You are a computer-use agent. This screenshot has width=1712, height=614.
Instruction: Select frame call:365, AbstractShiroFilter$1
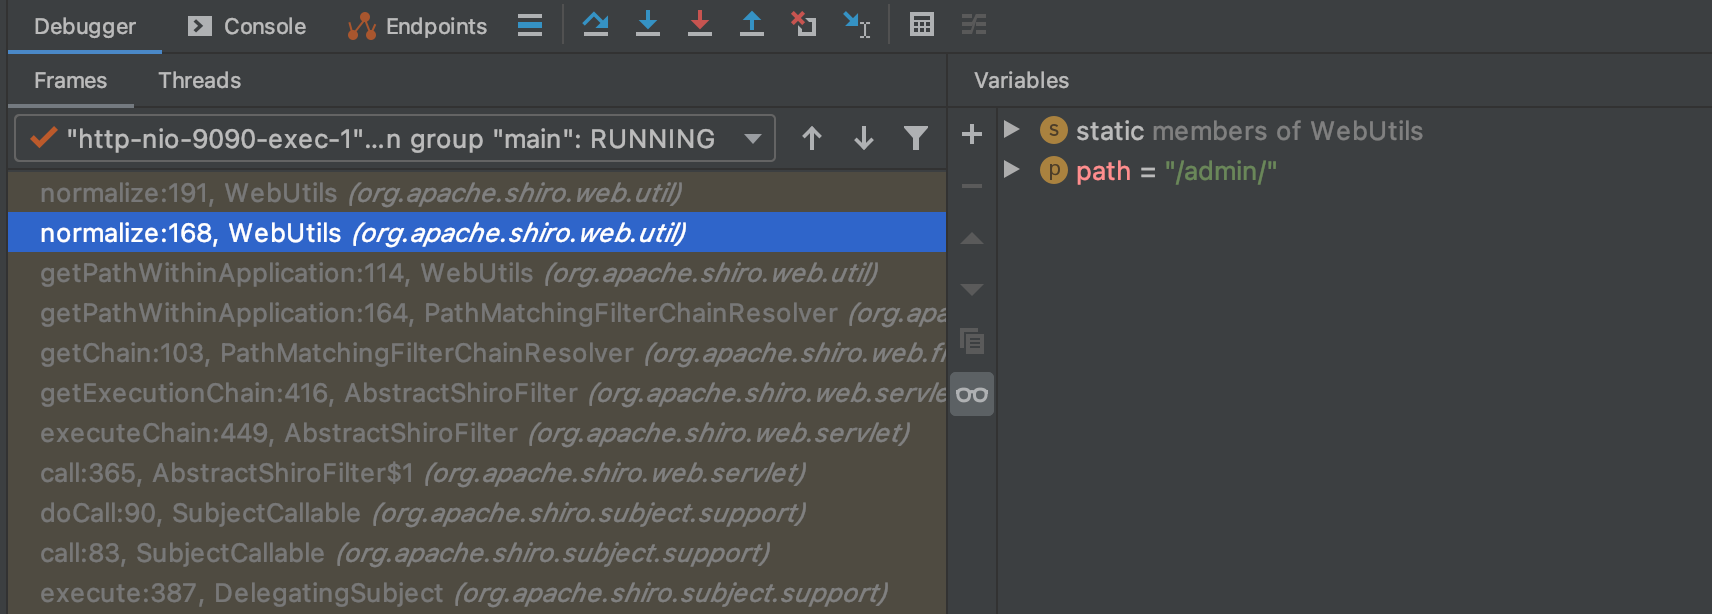coord(476,472)
